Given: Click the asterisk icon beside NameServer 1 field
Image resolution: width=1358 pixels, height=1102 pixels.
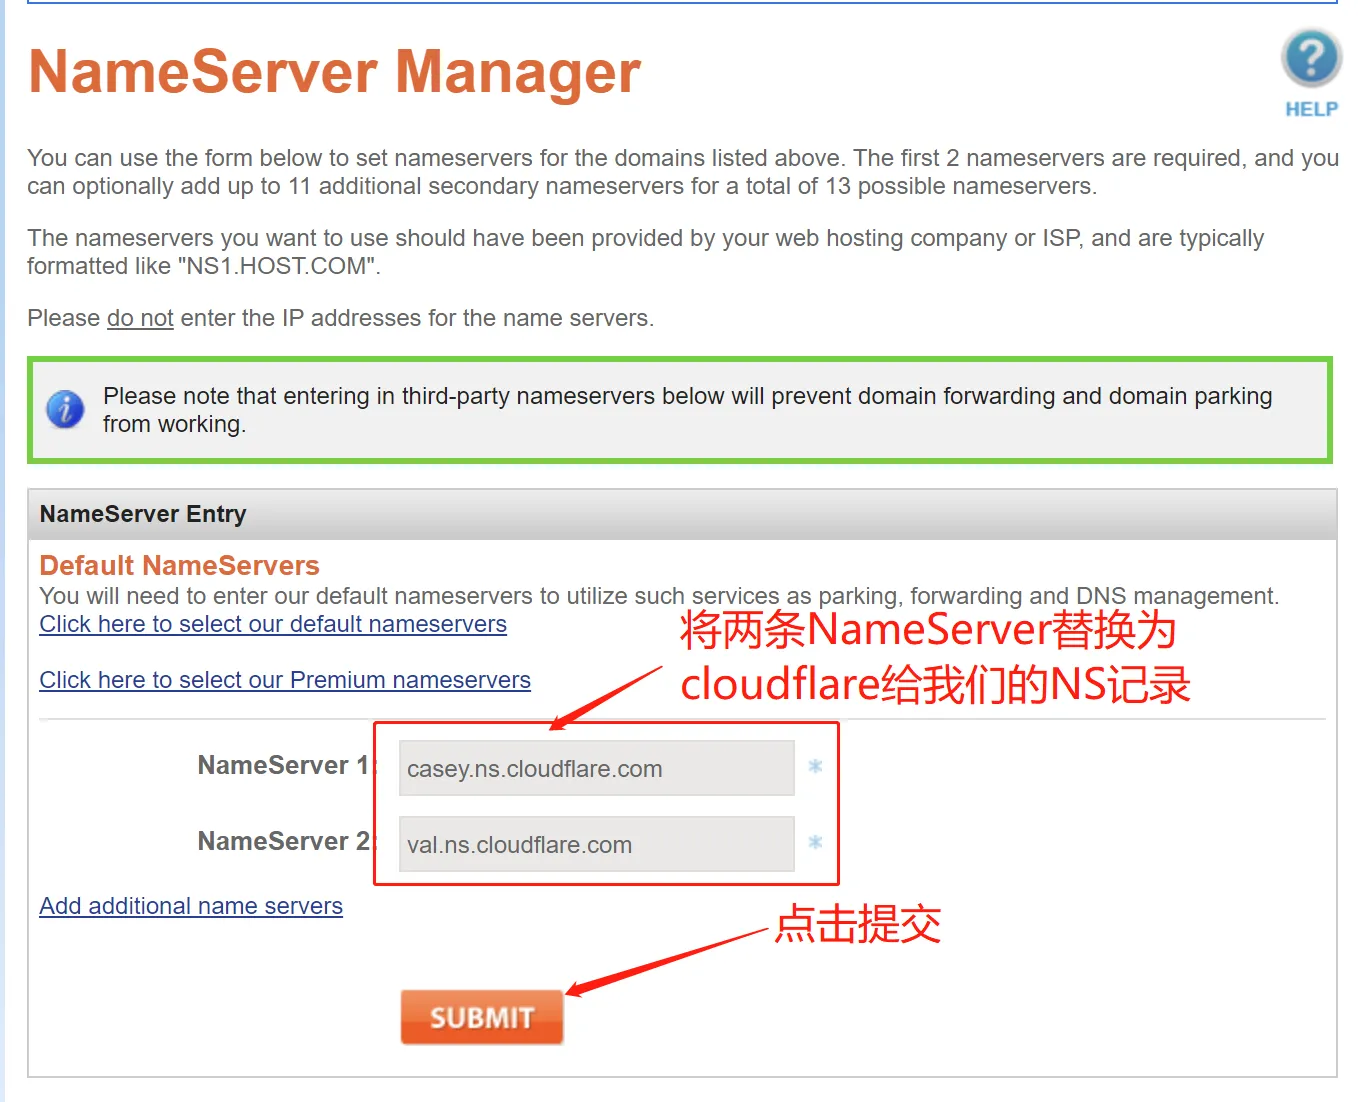Looking at the screenshot, I should coord(815,766).
